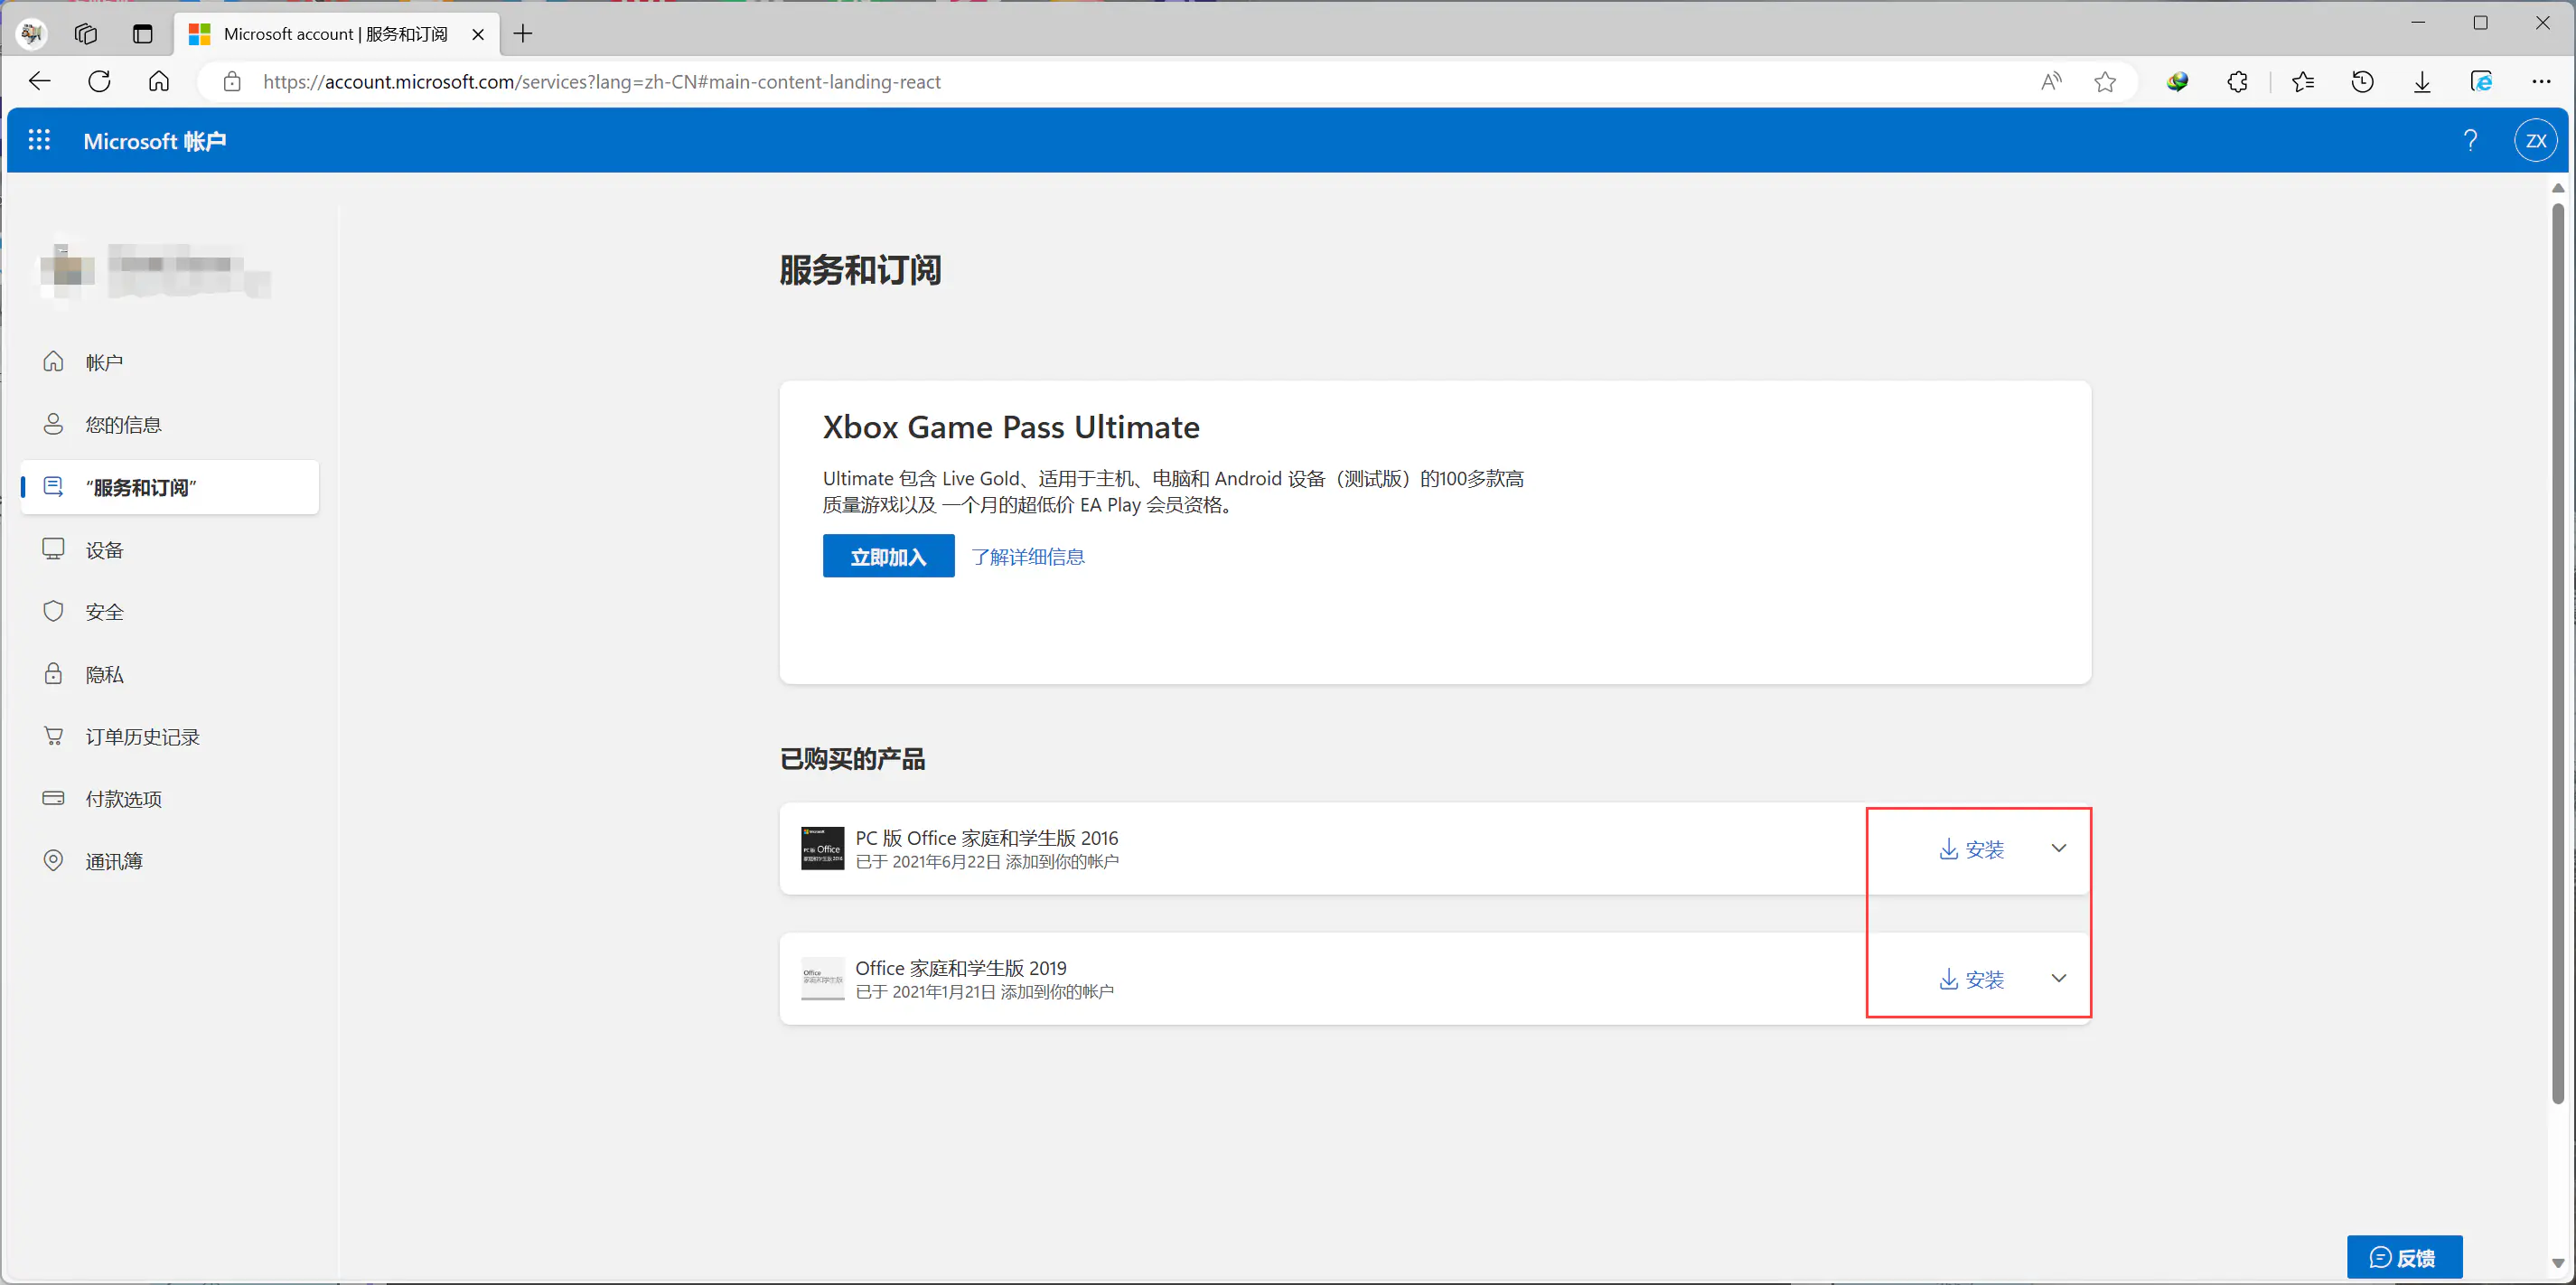Install PC 版 Office 家庭和学生版 2016
The image size is (2576, 1285).
click(1971, 849)
